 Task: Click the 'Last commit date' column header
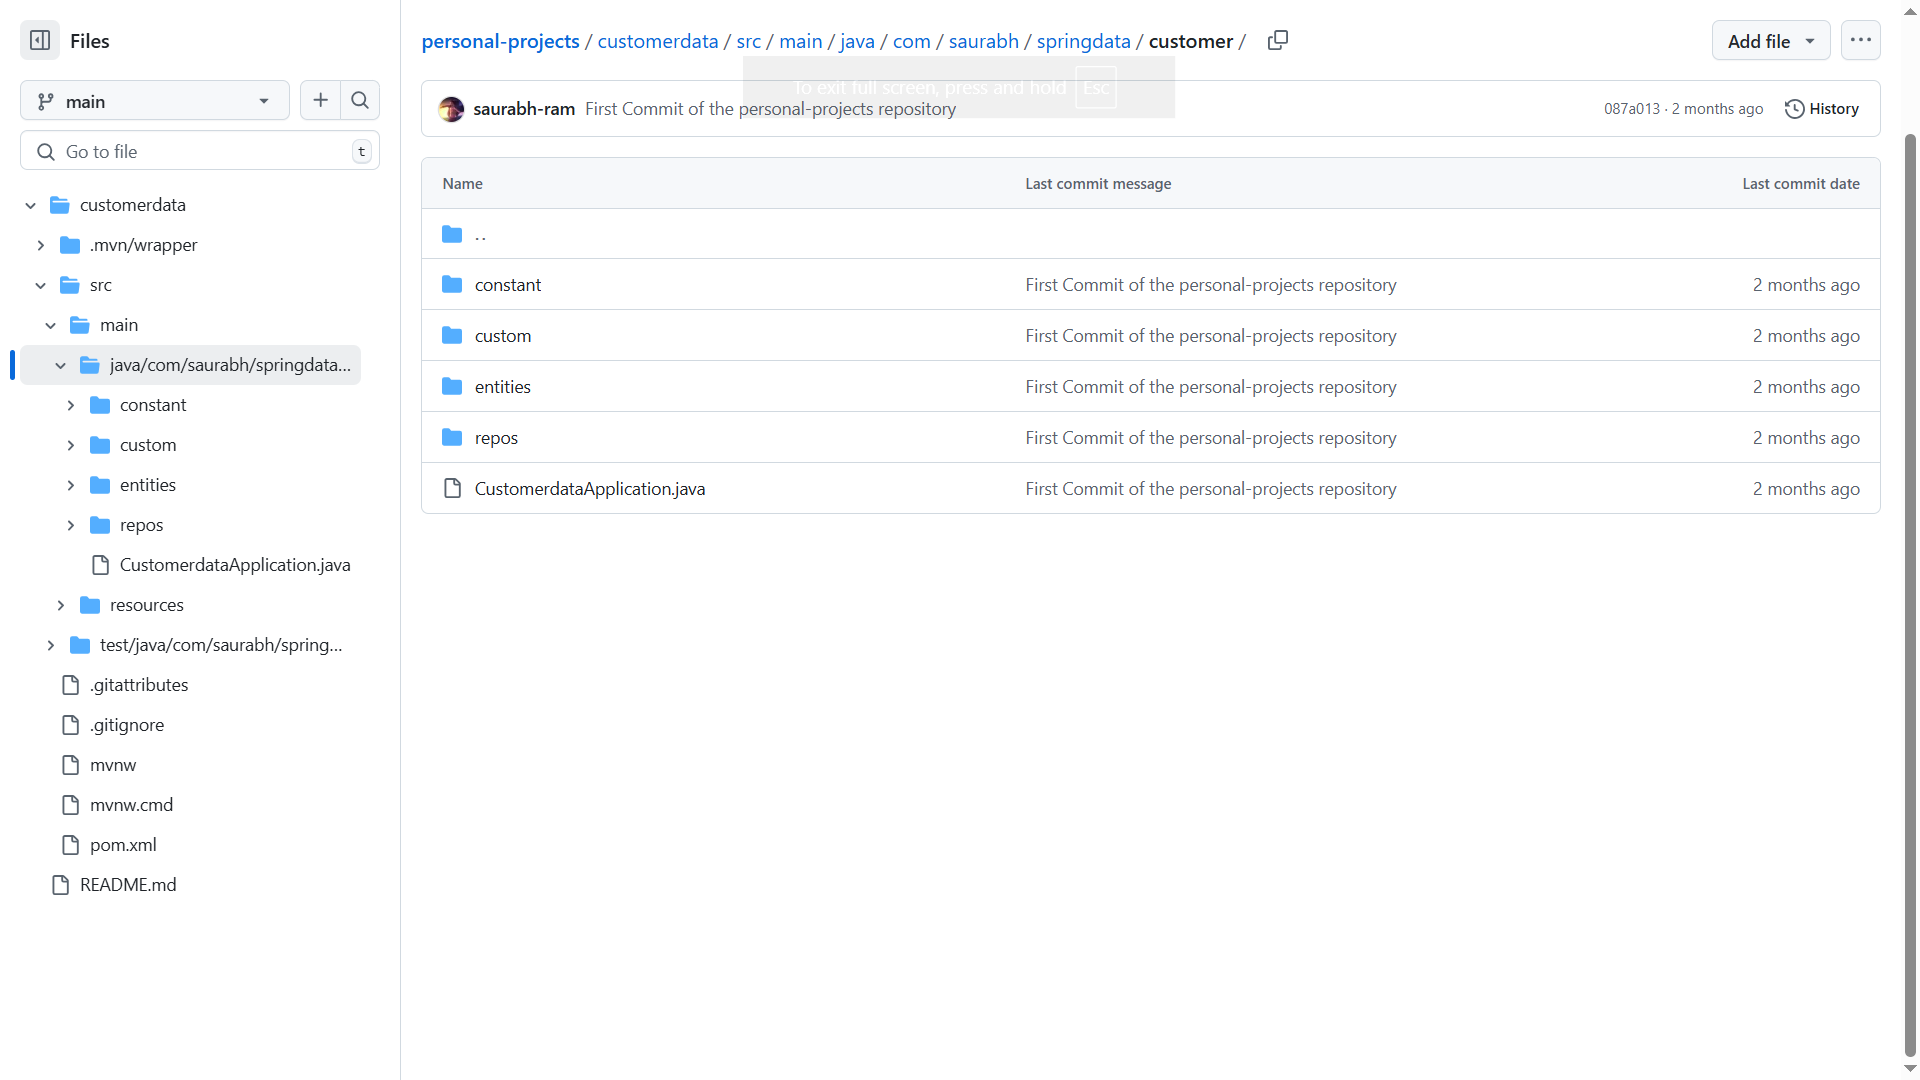(x=1801, y=184)
